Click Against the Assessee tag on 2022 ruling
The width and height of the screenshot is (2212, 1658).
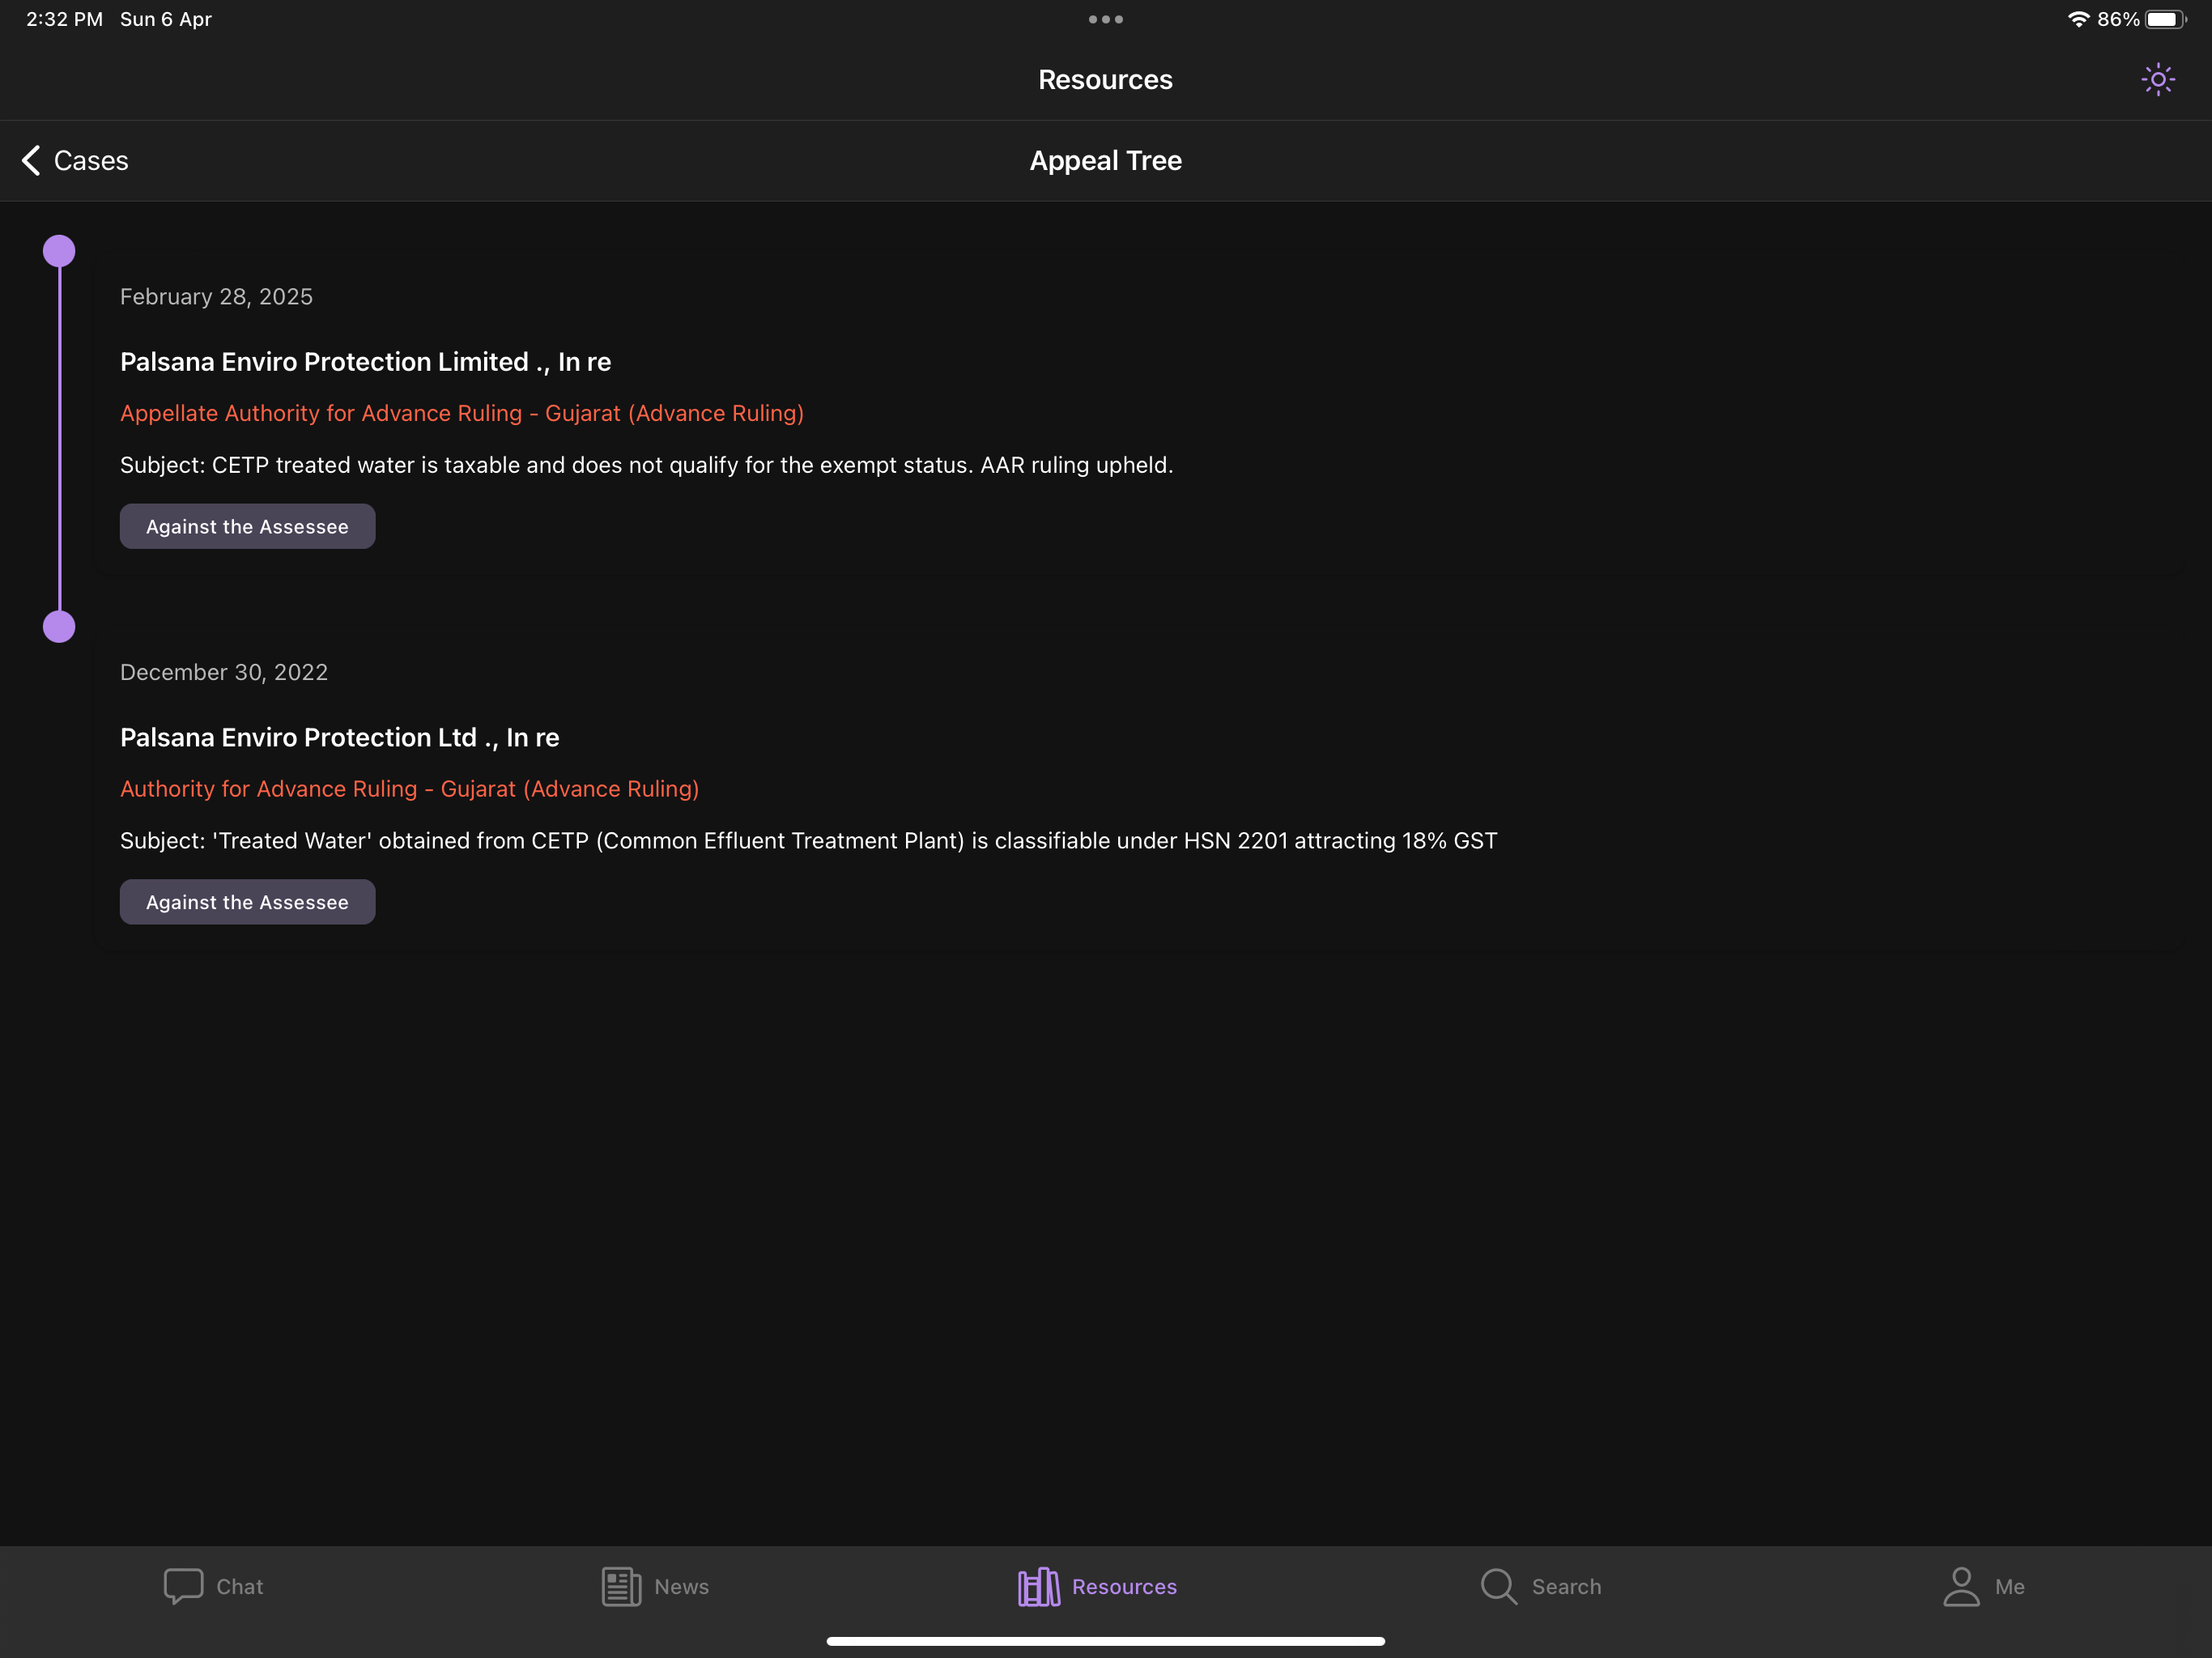pos(247,902)
